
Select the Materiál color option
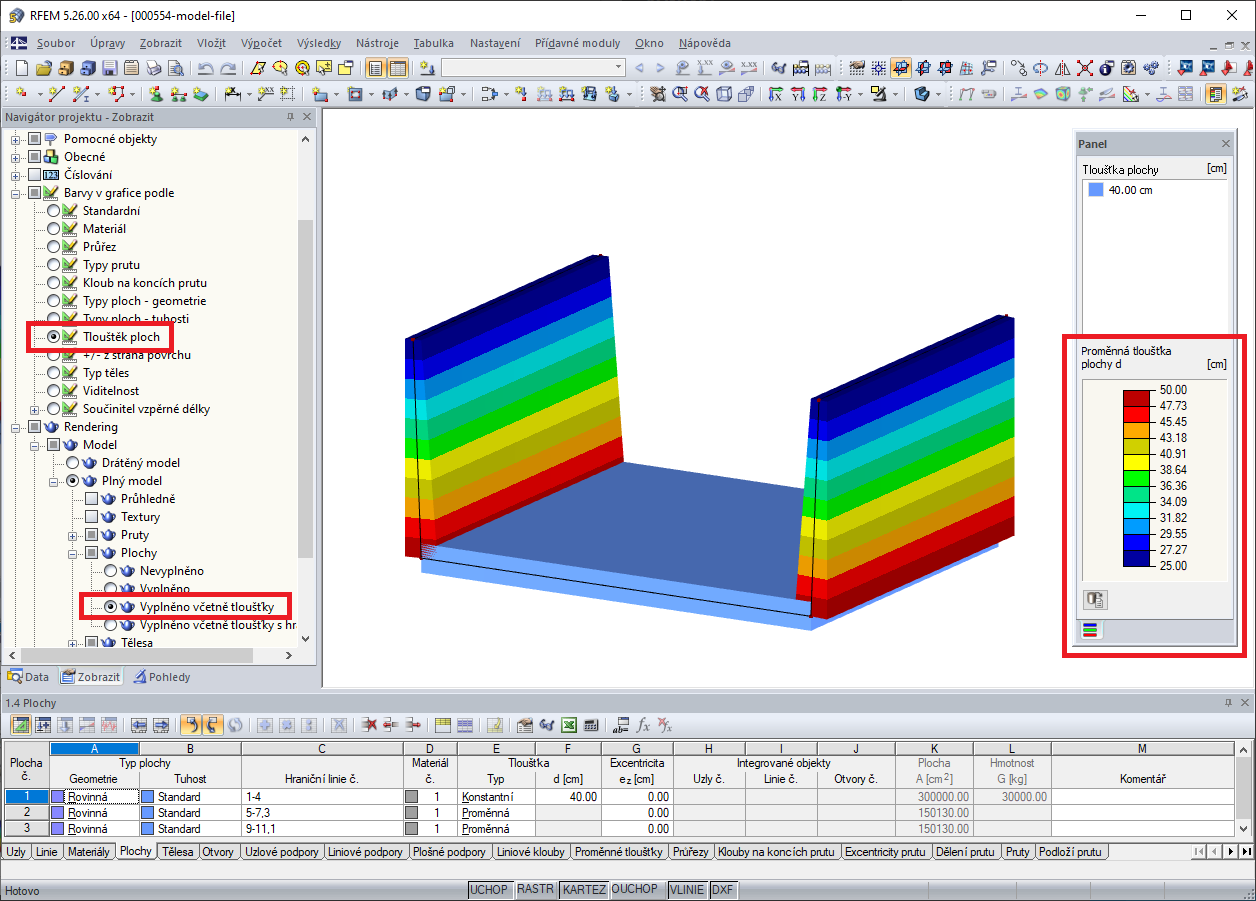coord(53,229)
